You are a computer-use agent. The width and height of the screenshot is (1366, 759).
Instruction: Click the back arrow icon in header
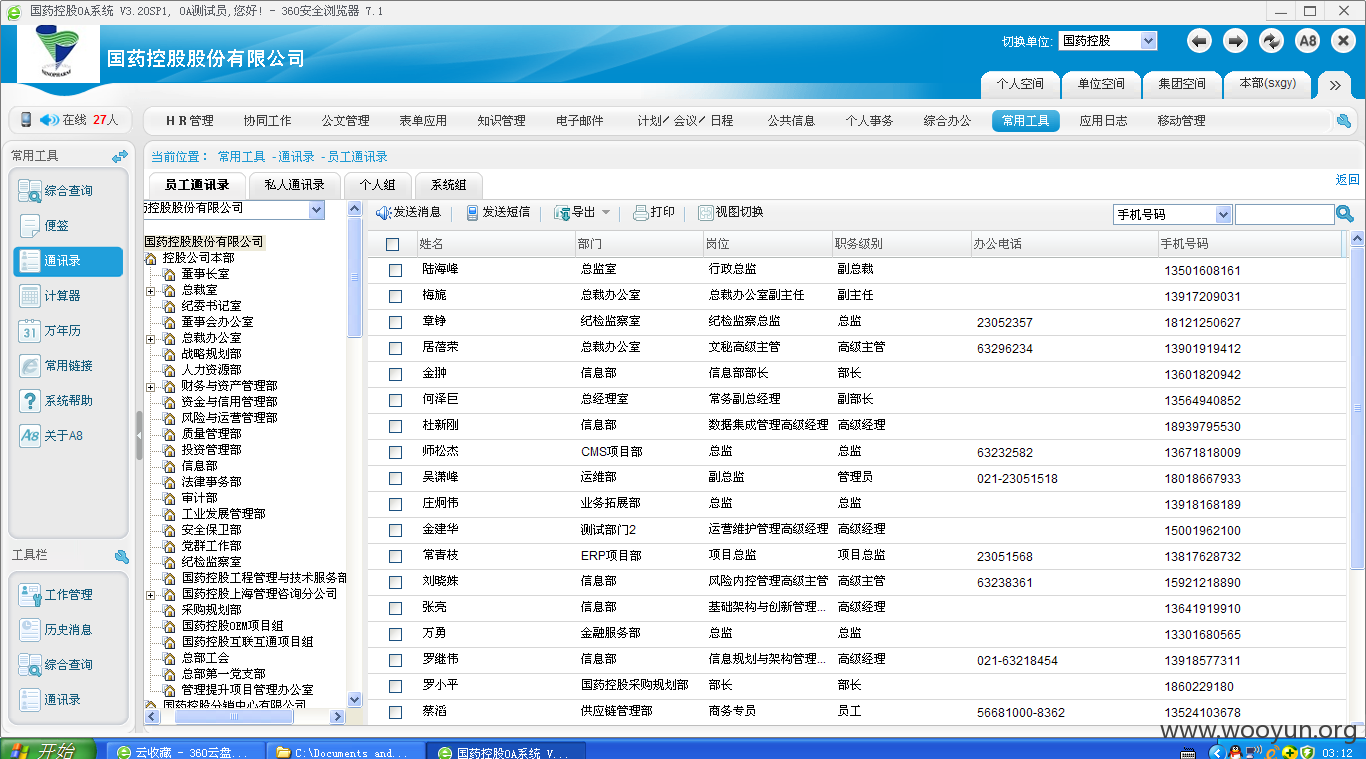tap(1200, 41)
